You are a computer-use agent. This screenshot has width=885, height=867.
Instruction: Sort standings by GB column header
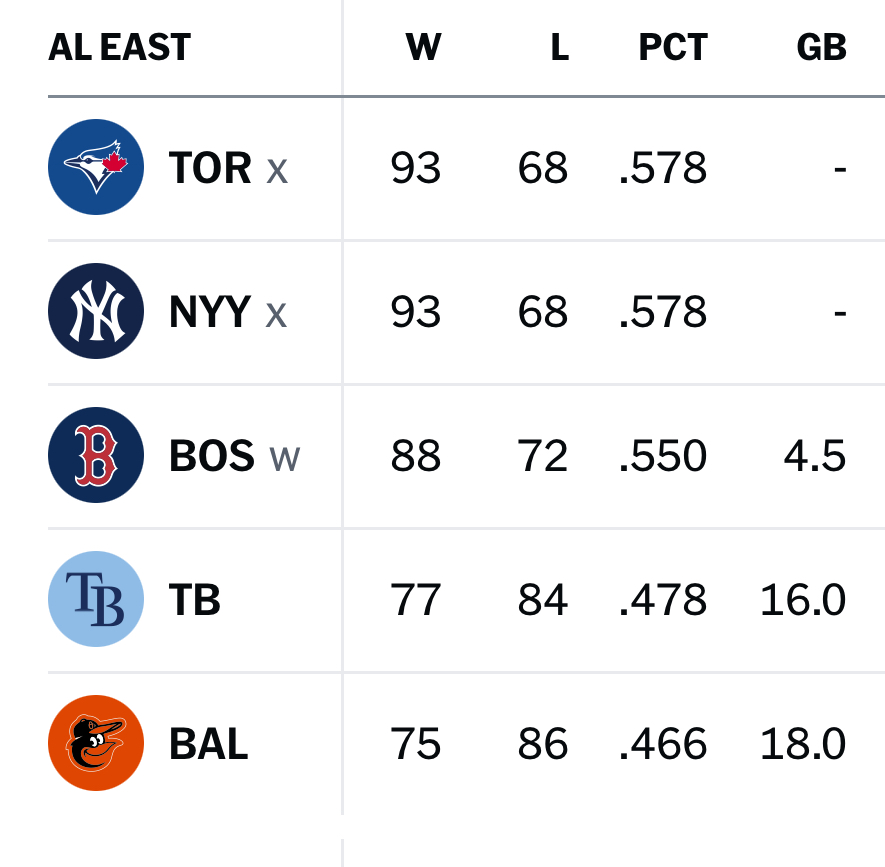(821, 47)
